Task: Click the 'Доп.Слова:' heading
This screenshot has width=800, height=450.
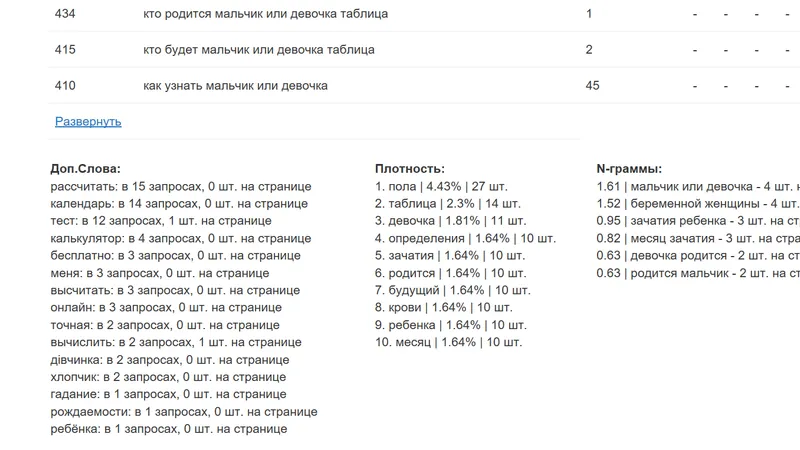Action: tap(85, 169)
